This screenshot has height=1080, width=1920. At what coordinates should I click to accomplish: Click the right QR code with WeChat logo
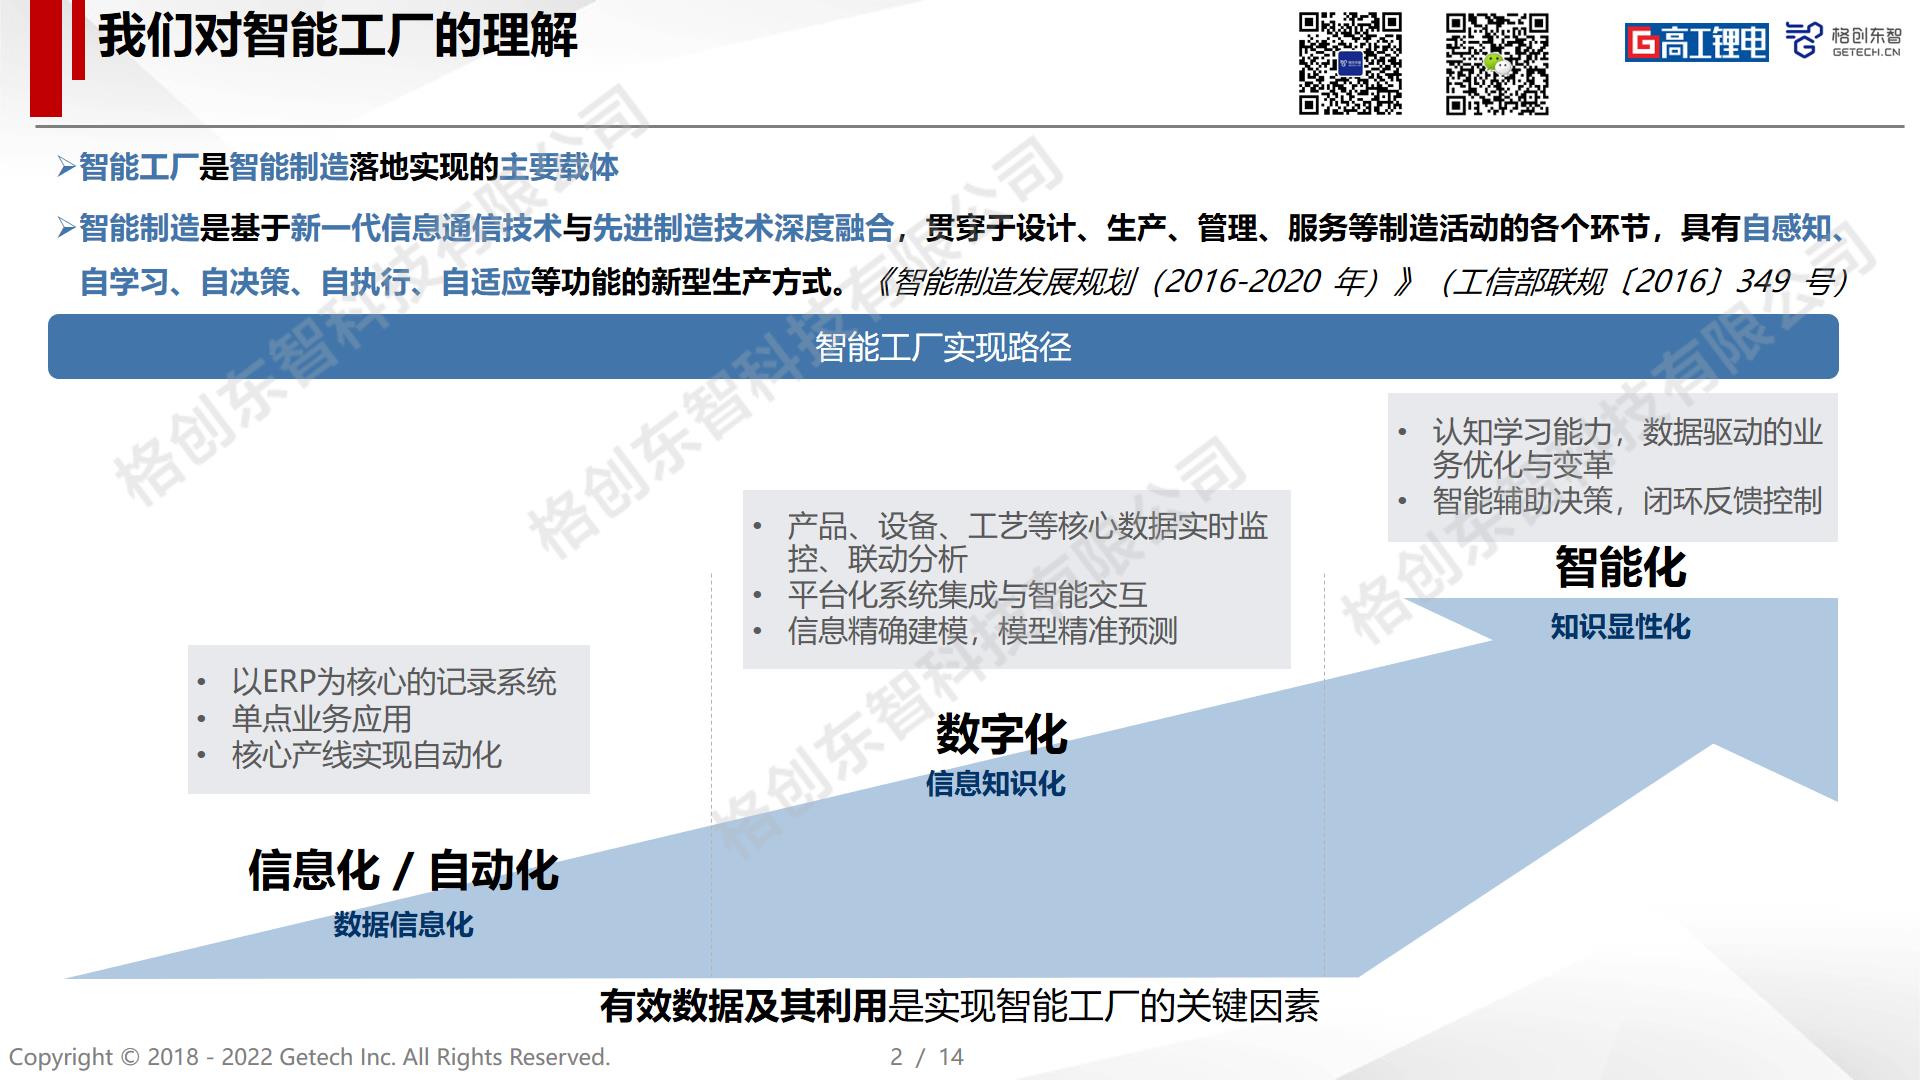coord(1497,64)
